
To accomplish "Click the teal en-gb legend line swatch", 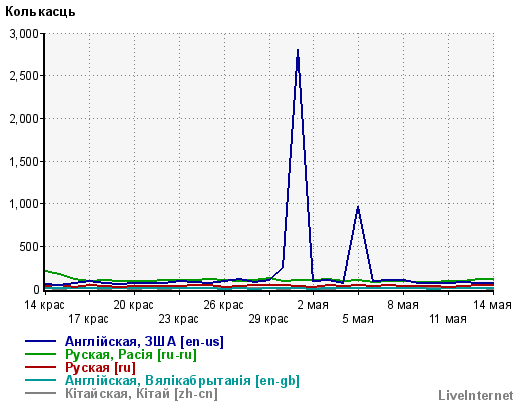I will pyautogui.click(x=40, y=380).
